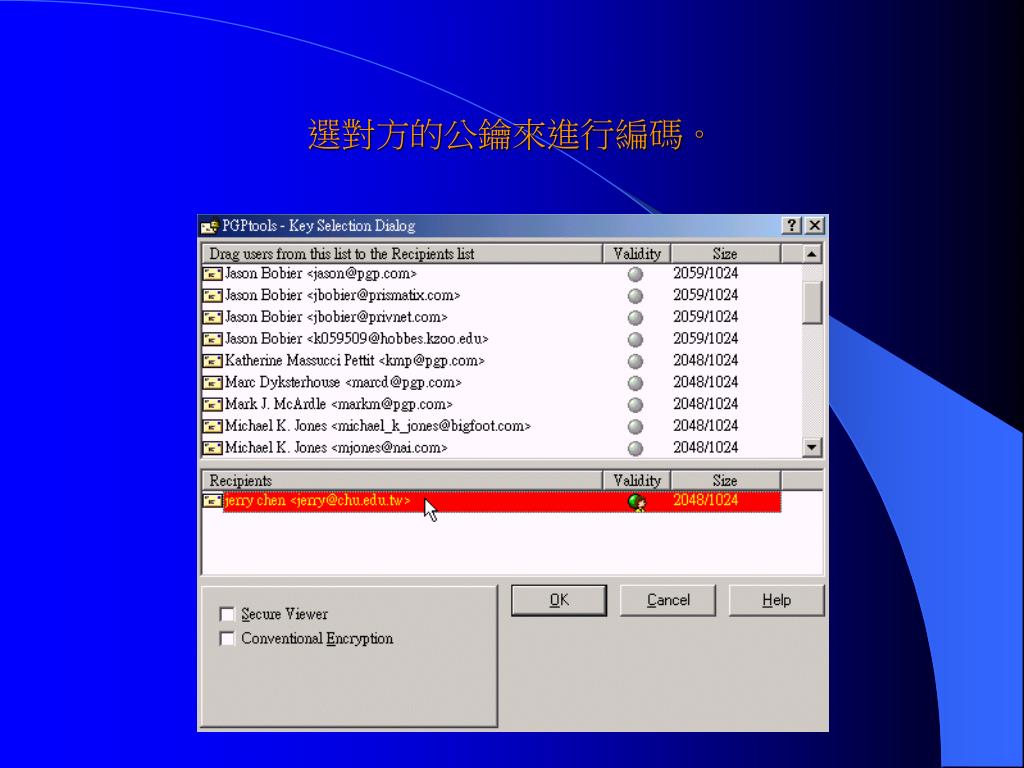Click key icon for jbobier@prismatix.com
The height and width of the screenshot is (768, 1024).
pyautogui.click(x=212, y=296)
